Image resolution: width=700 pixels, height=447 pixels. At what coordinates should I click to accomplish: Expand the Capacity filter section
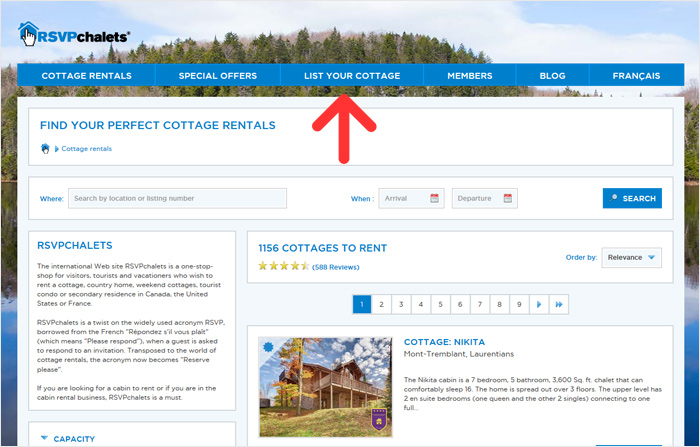pyautogui.click(x=67, y=439)
